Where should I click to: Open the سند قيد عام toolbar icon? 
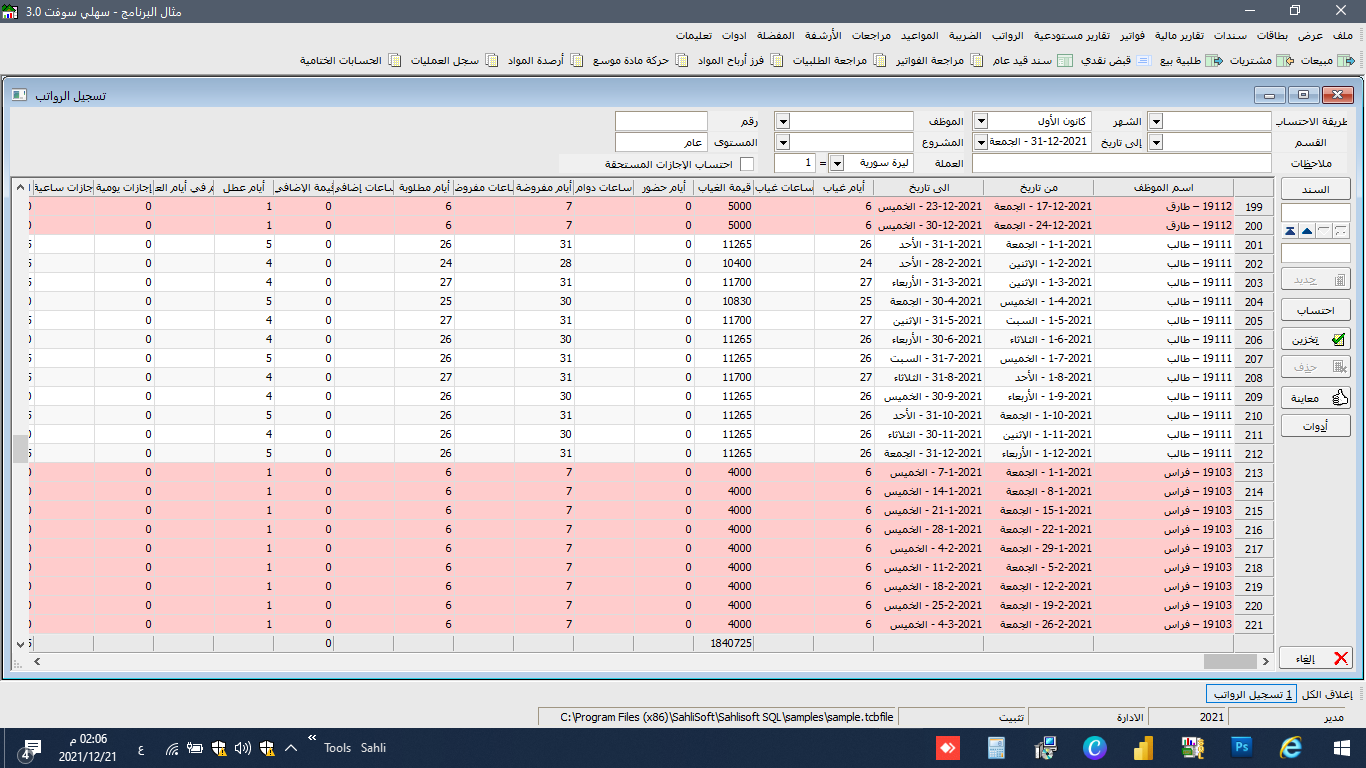click(x=1066, y=61)
